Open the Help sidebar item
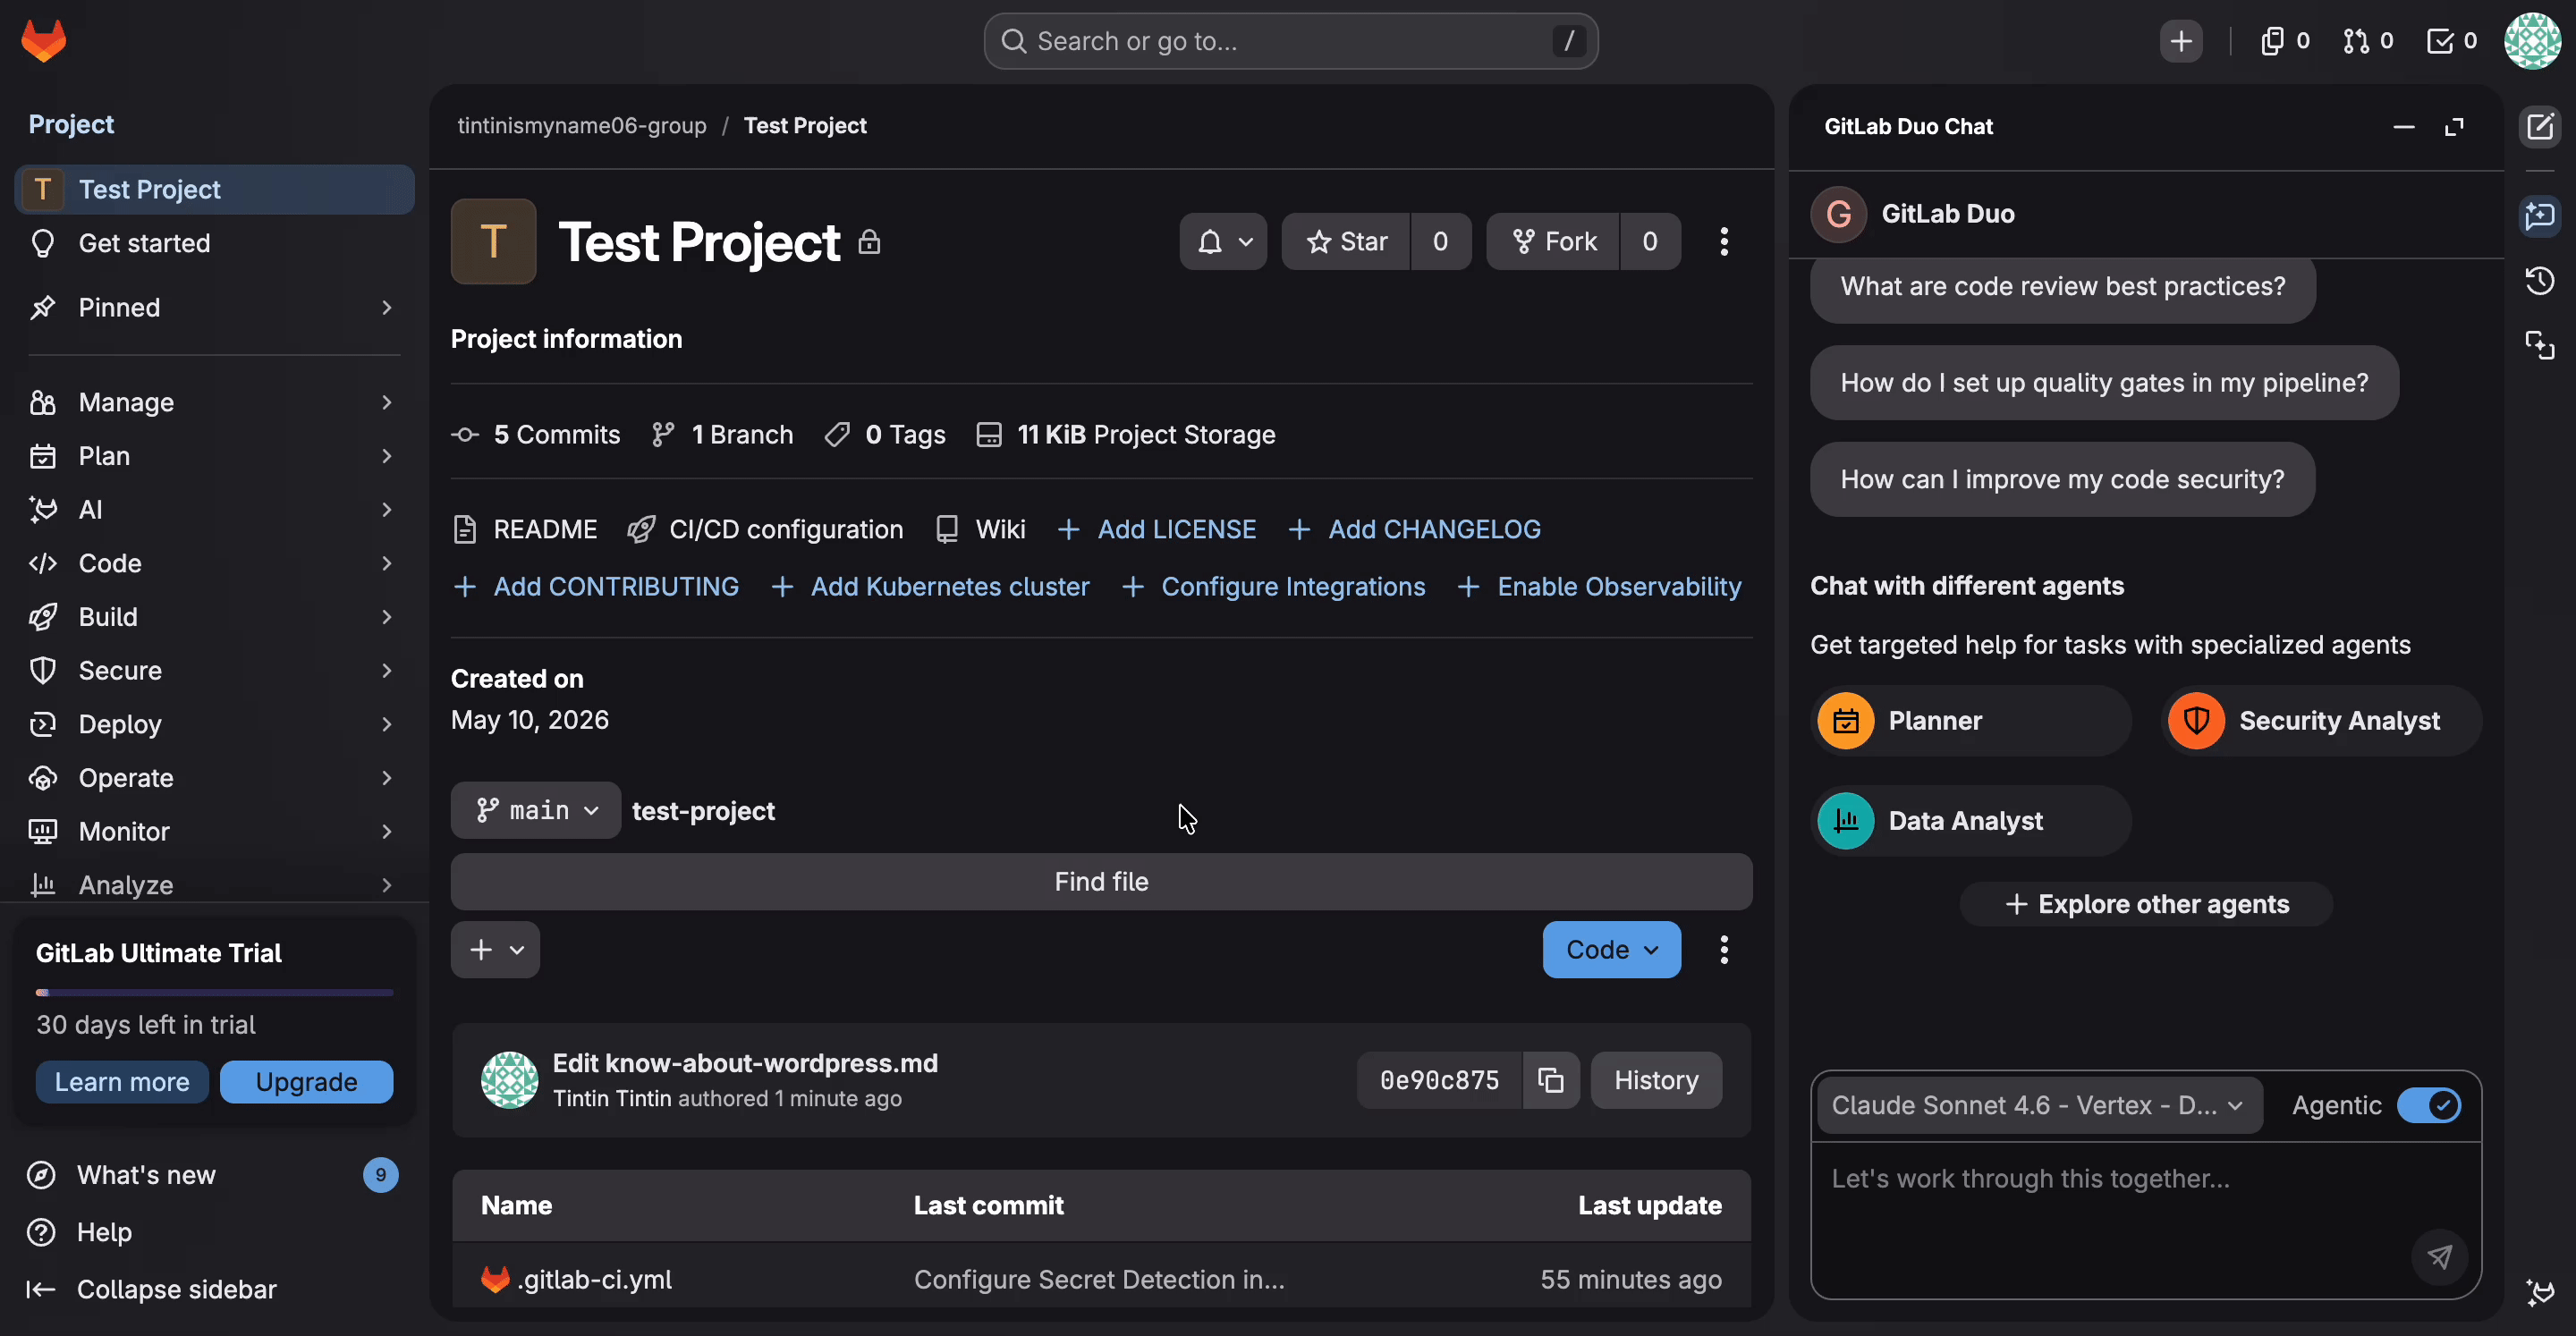The height and width of the screenshot is (1336, 2576). pyautogui.click(x=214, y=1232)
